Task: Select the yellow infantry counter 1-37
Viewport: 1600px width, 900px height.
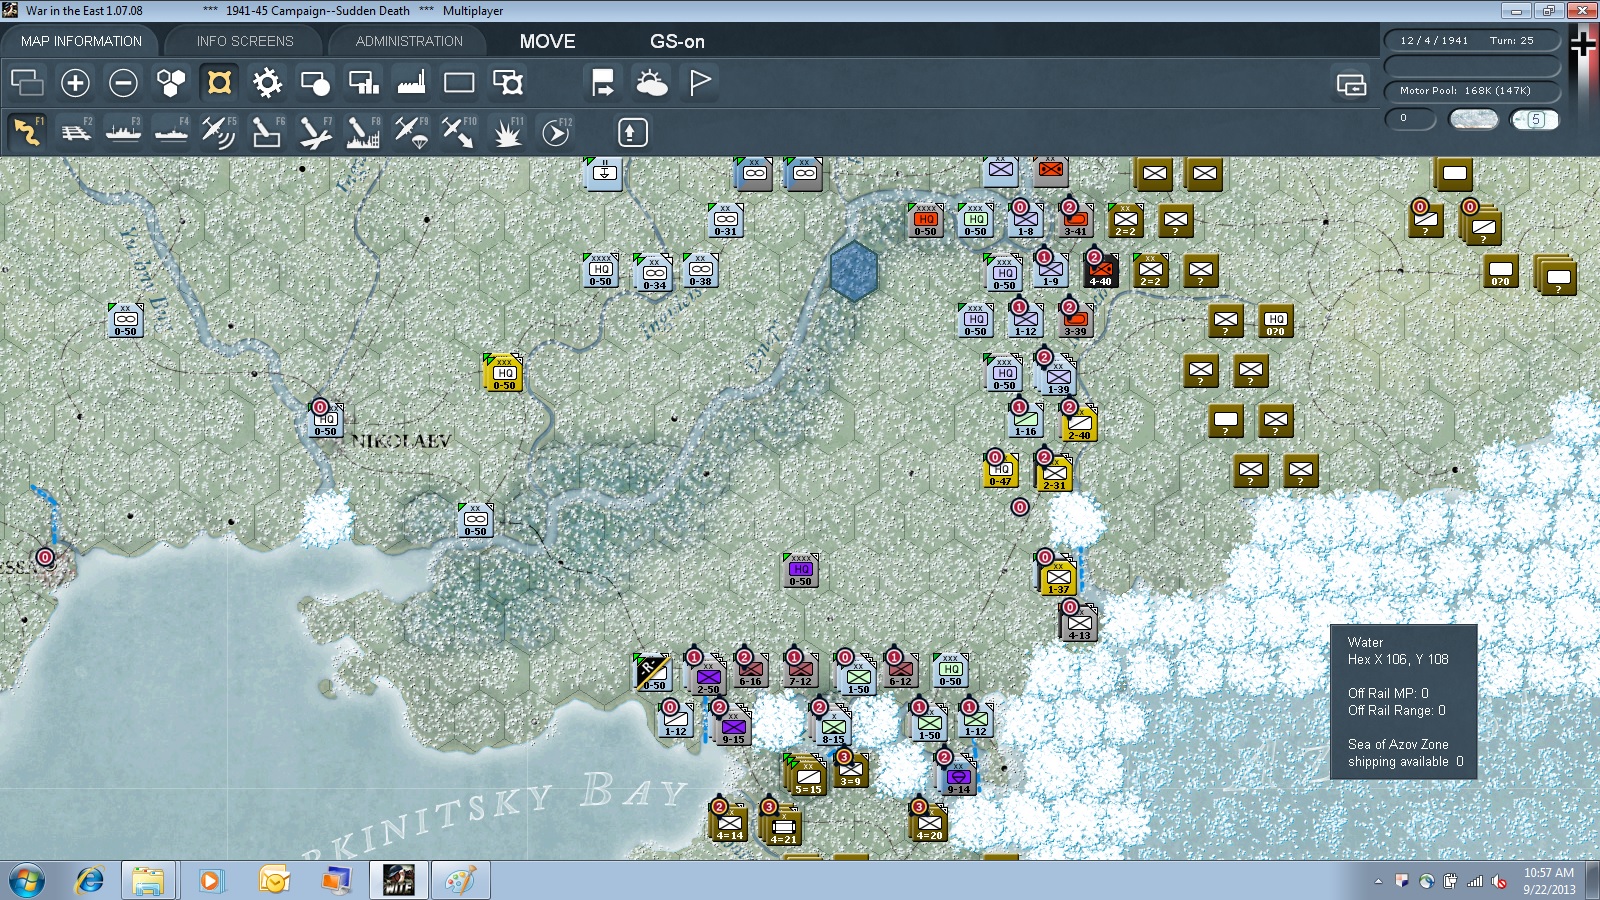Action: [1058, 578]
